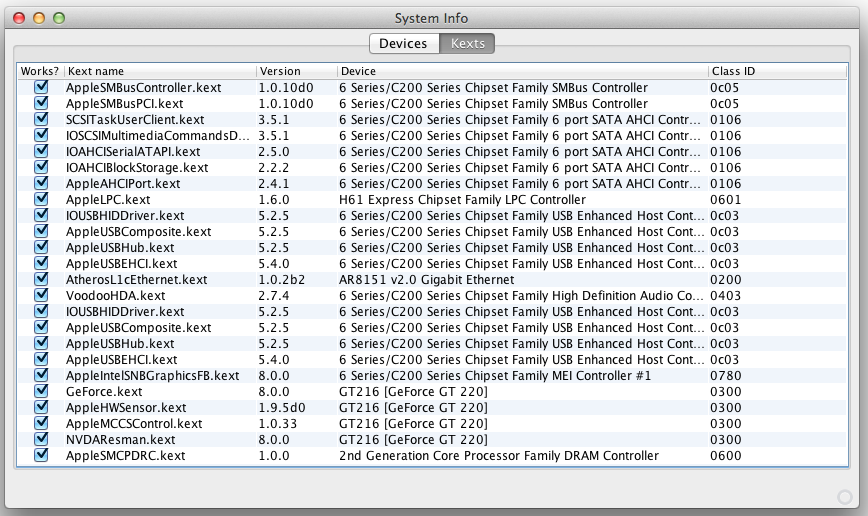Select AppleMCCSControl.kext in the list
Image resolution: width=868 pixels, height=516 pixels.
click(x=134, y=424)
